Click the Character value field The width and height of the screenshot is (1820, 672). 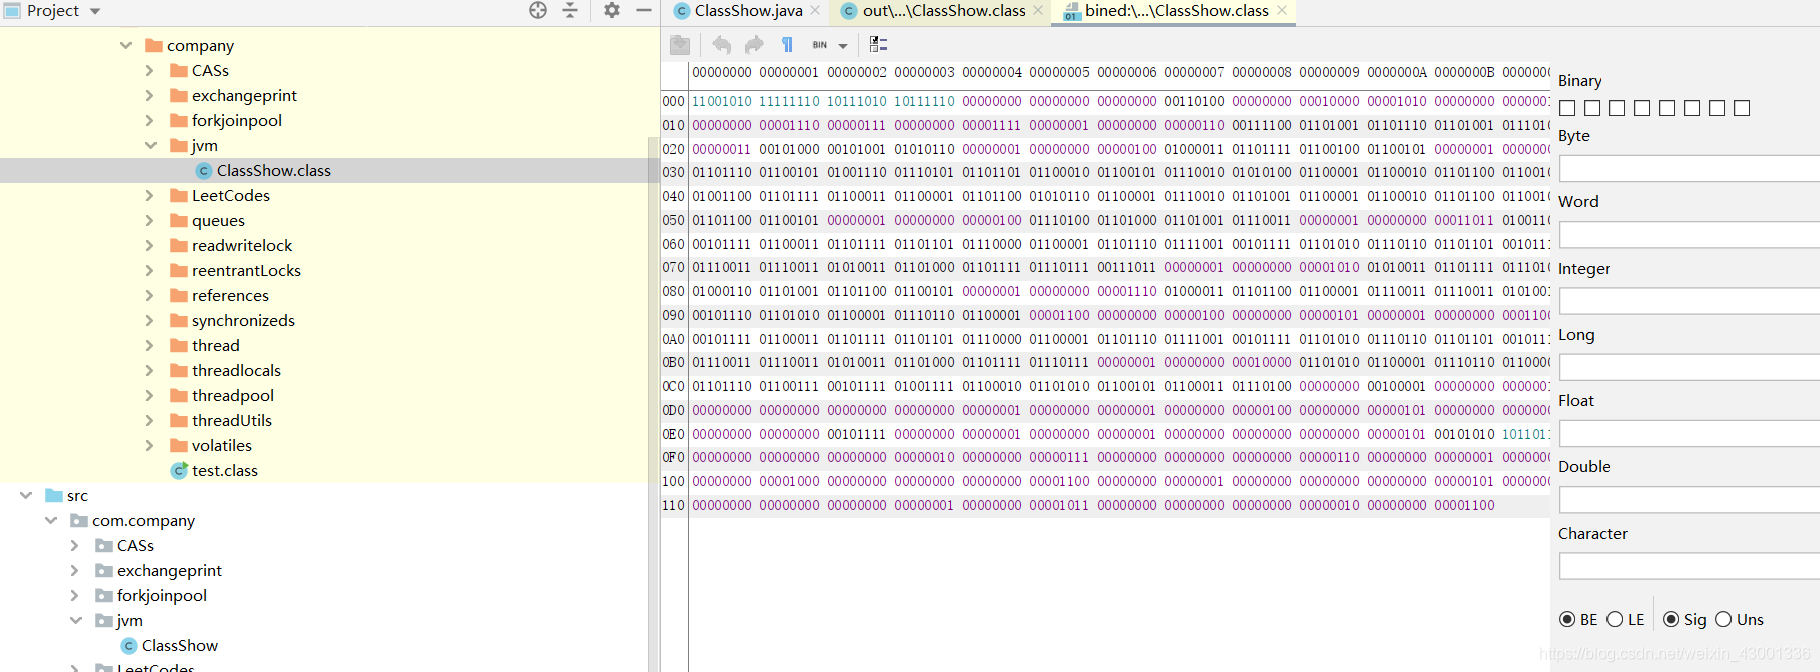coord(1689,566)
